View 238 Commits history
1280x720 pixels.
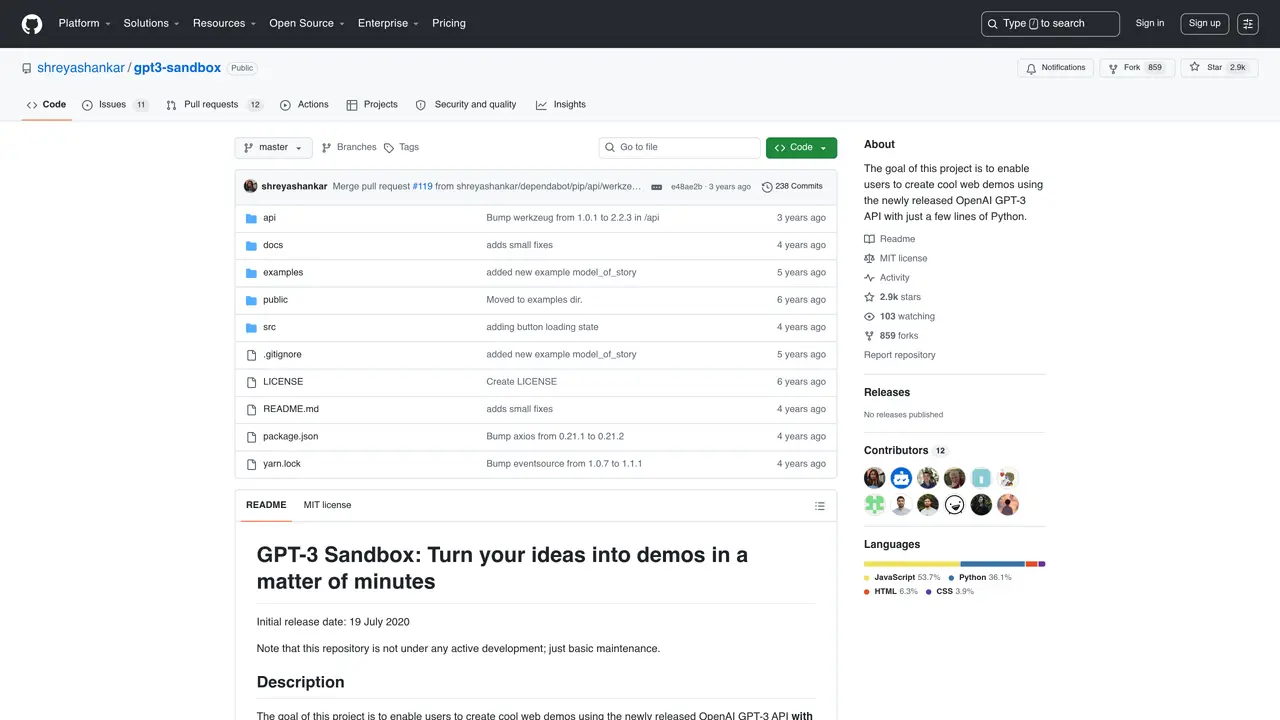click(792, 187)
